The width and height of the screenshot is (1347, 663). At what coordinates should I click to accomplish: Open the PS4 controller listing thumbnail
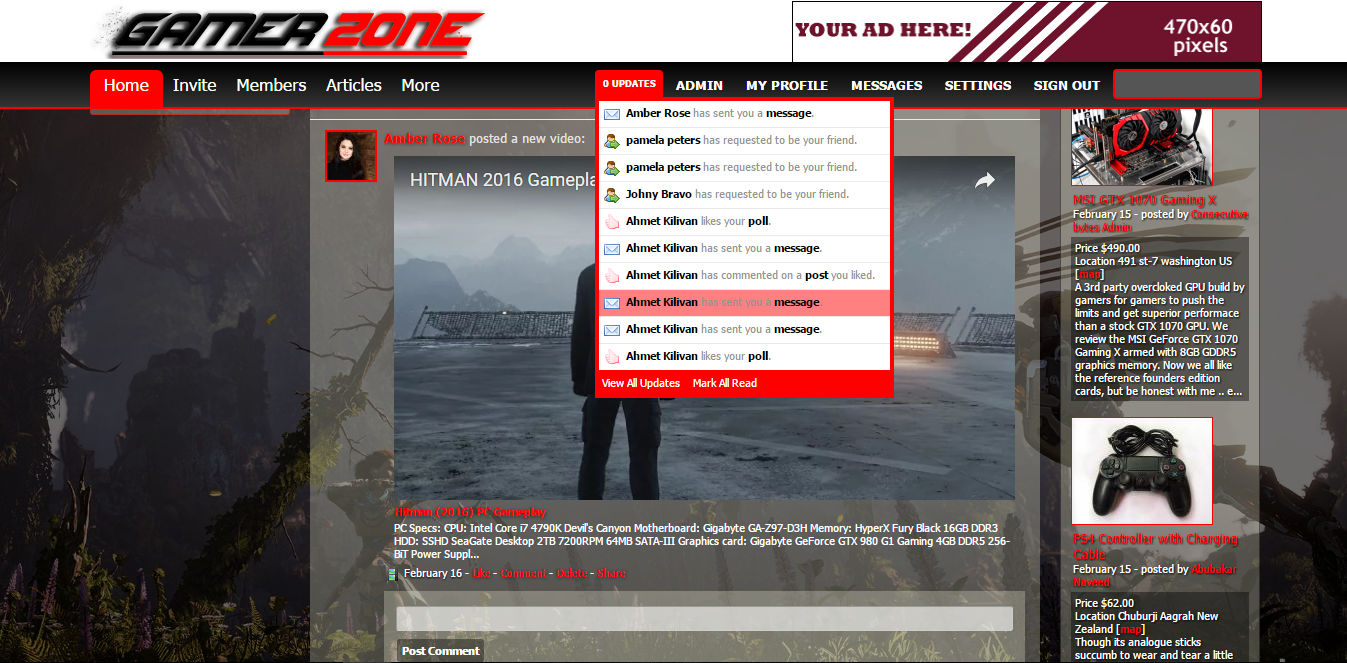1142,471
